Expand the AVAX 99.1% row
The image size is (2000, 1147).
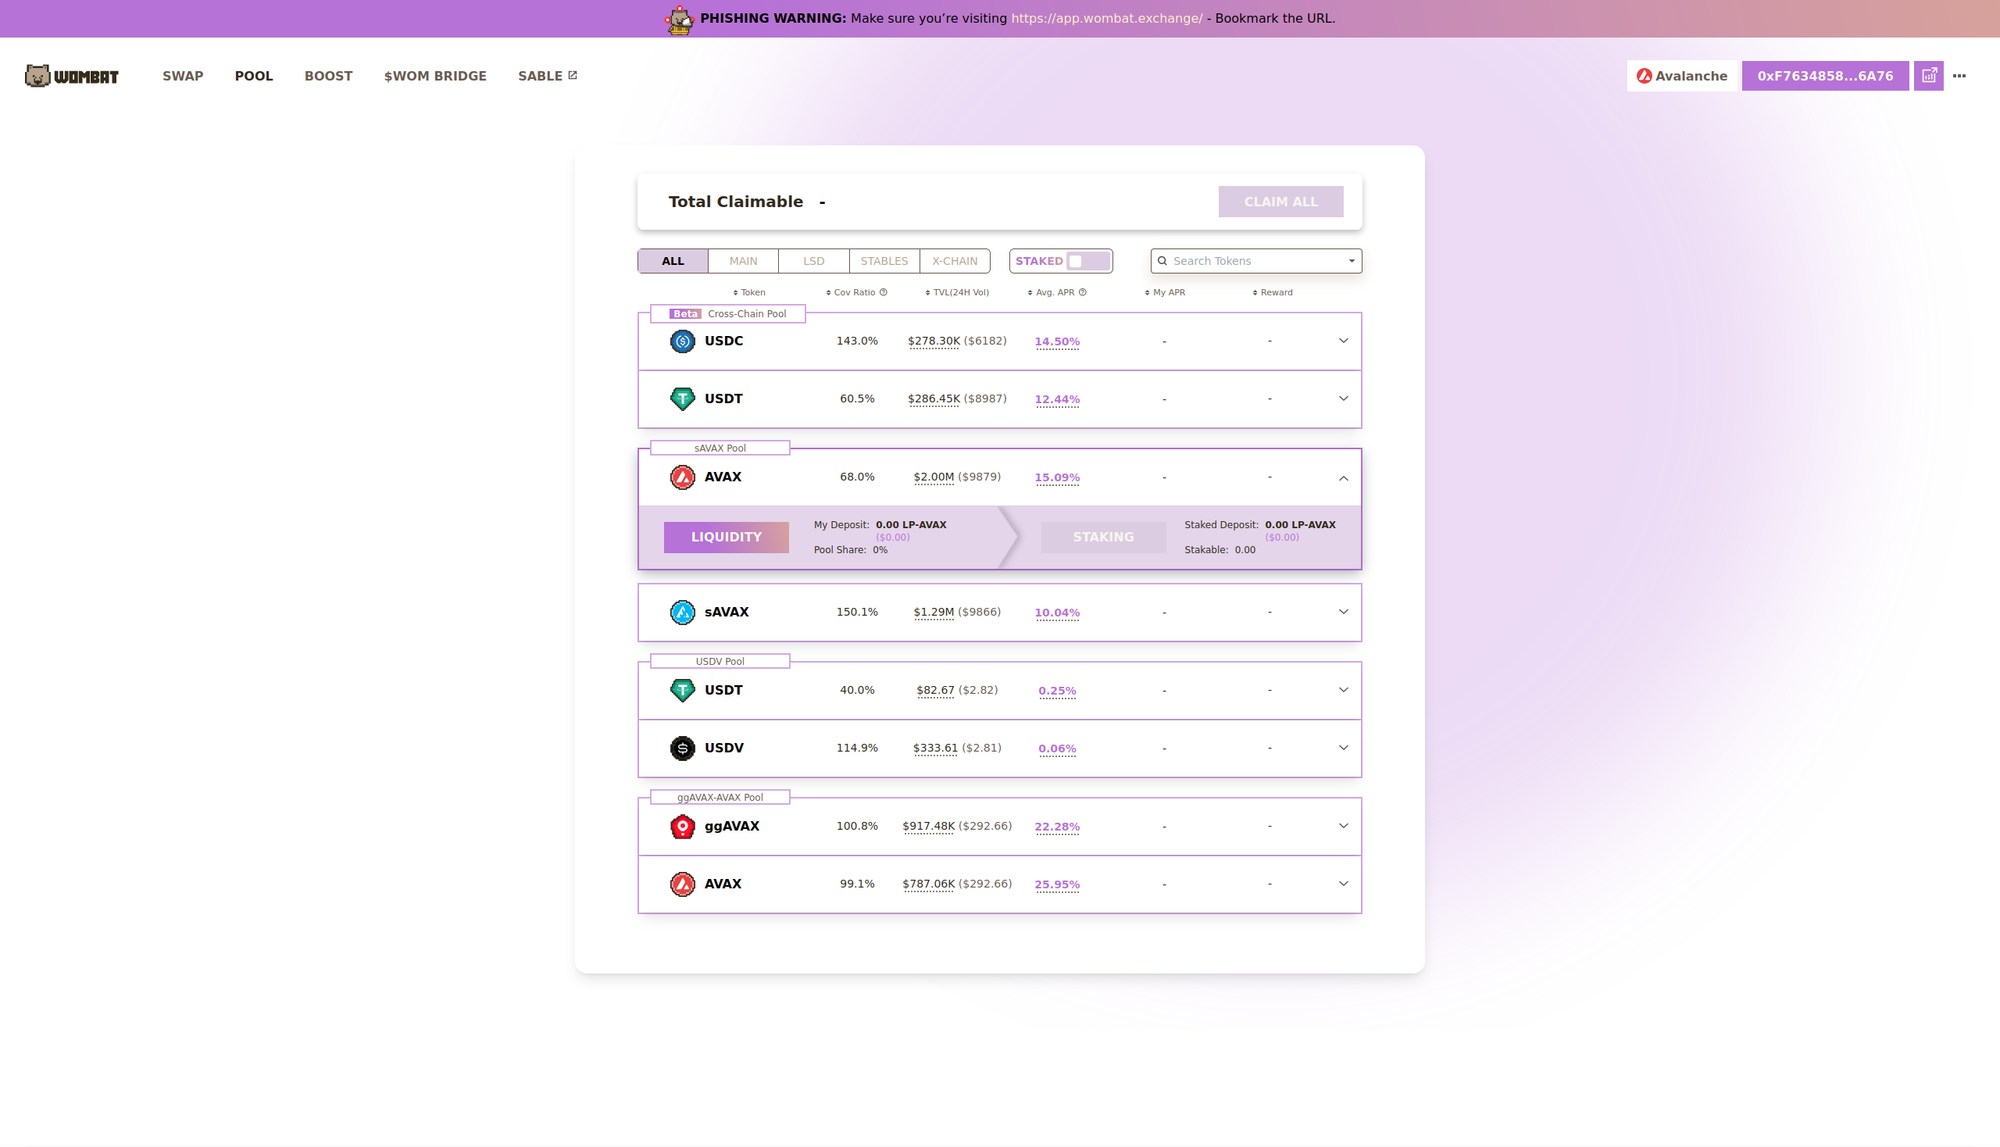point(1343,884)
